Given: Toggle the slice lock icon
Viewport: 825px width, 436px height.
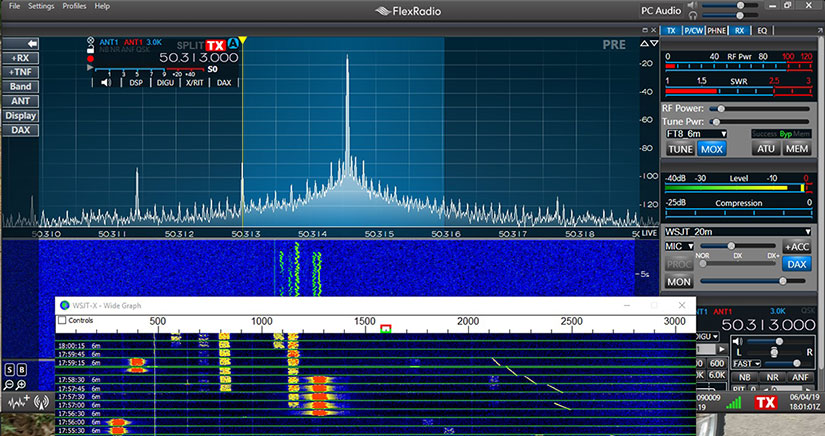Looking at the screenshot, I should point(90,49).
